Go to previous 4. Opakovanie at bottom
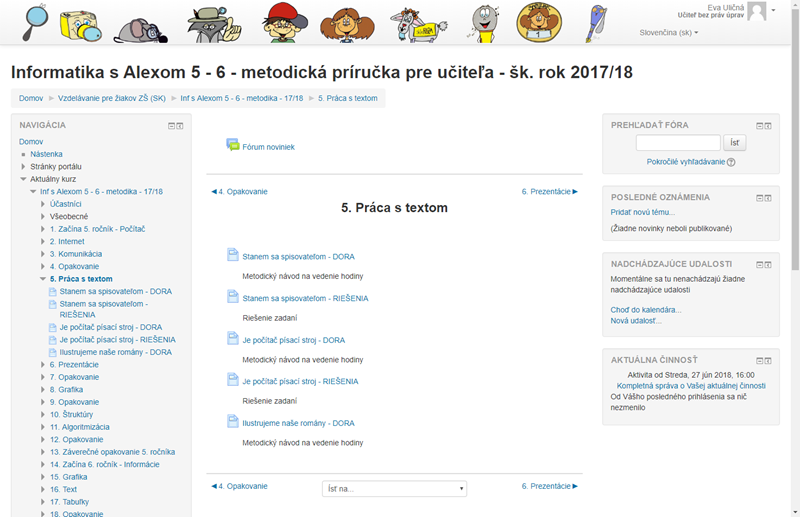 239,486
